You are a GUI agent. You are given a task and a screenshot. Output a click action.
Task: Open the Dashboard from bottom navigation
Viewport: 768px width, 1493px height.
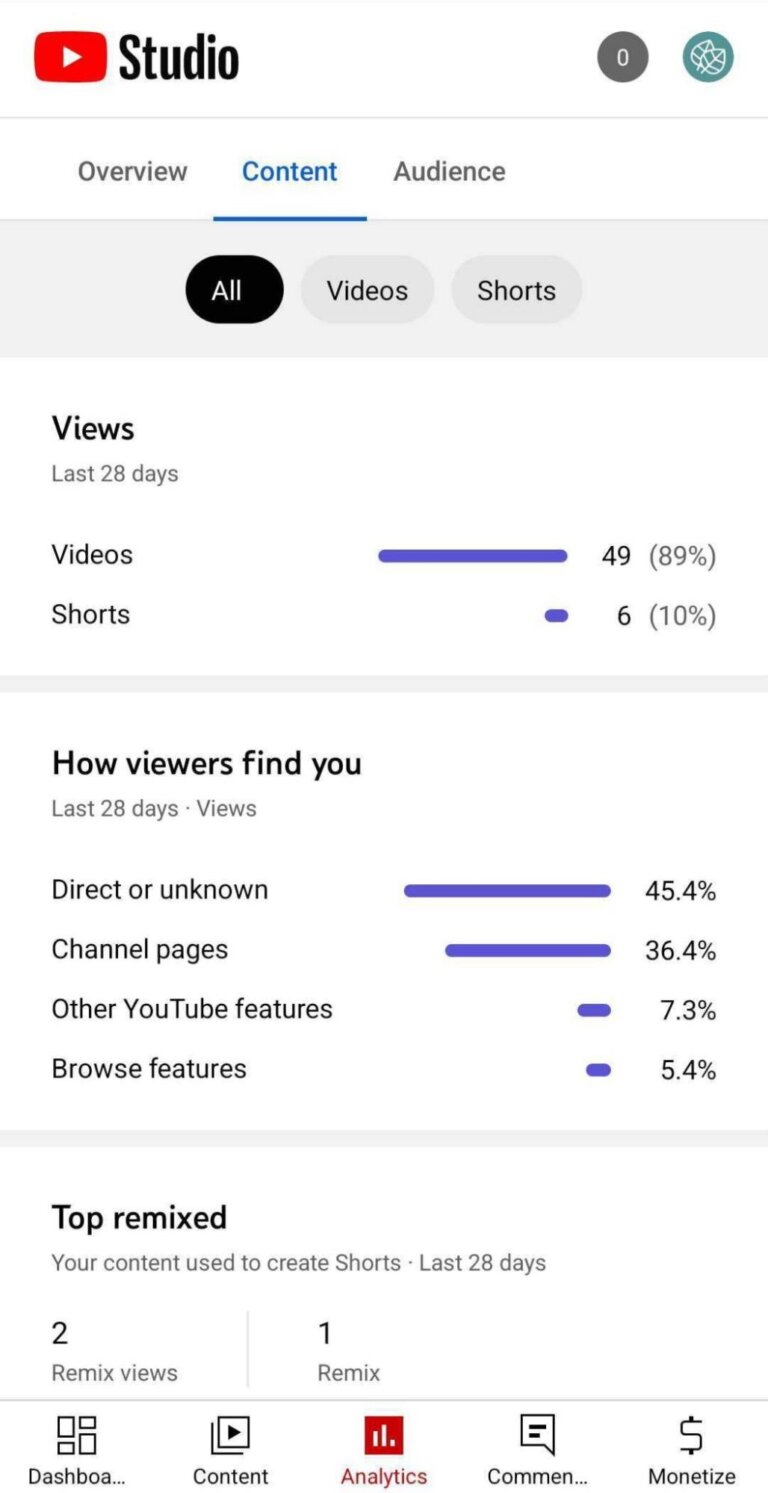pyautogui.click(x=75, y=1447)
